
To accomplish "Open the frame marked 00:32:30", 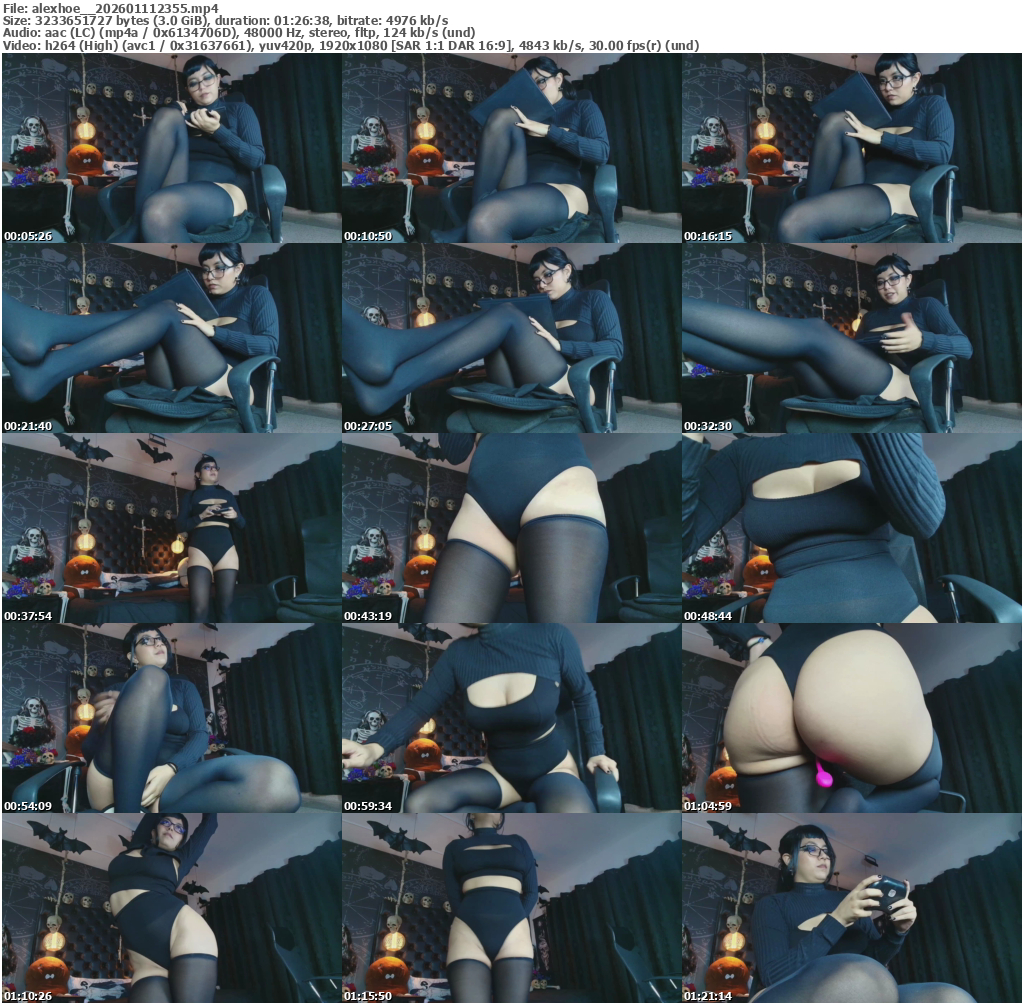I will [852, 338].
